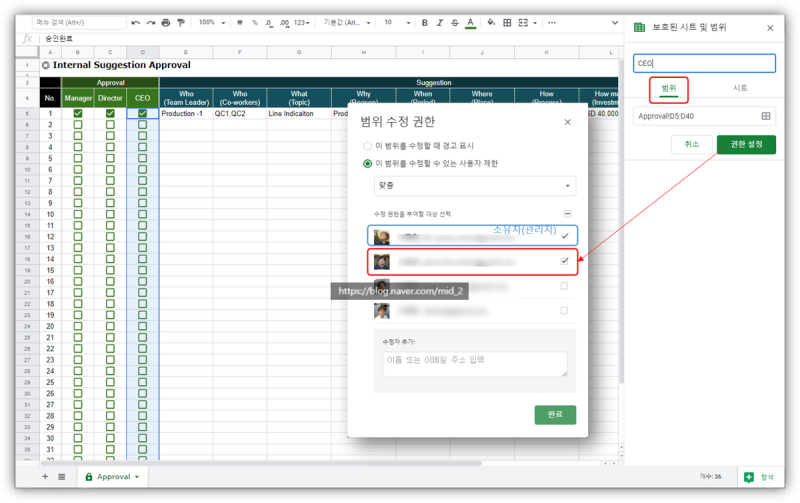Select the restrict editors radio option
The width and height of the screenshot is (800, 503).
367,164
